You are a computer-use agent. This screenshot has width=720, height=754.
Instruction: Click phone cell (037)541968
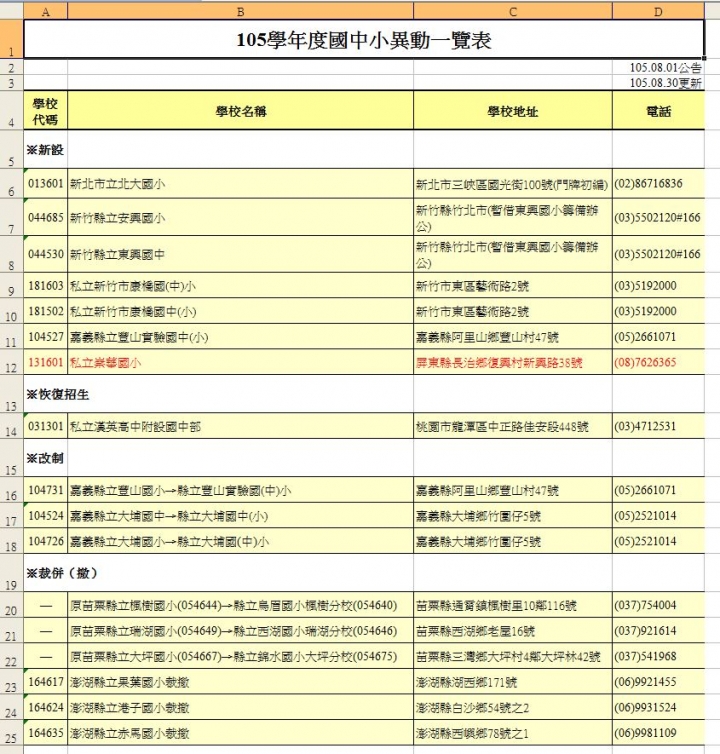coord(658,656)
